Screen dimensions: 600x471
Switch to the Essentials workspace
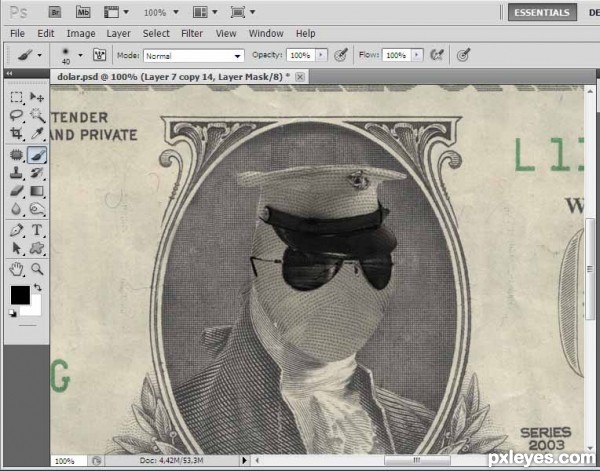[x=542, y=13]
